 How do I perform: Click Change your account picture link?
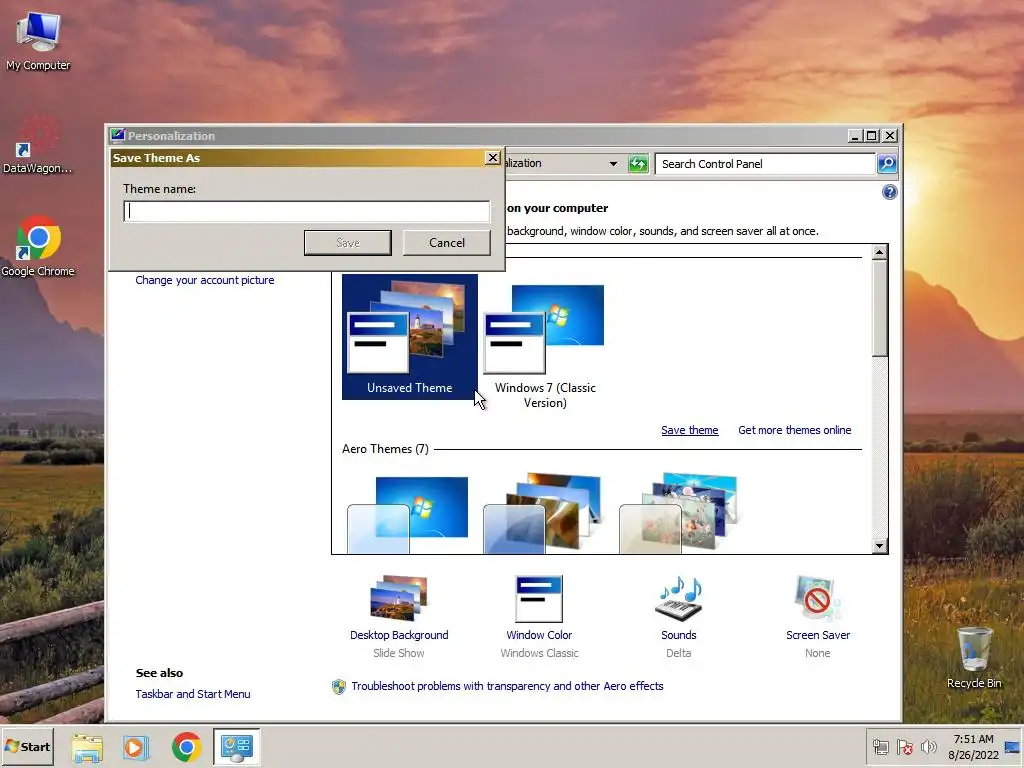pyautogui.click(x=205, y=280)
